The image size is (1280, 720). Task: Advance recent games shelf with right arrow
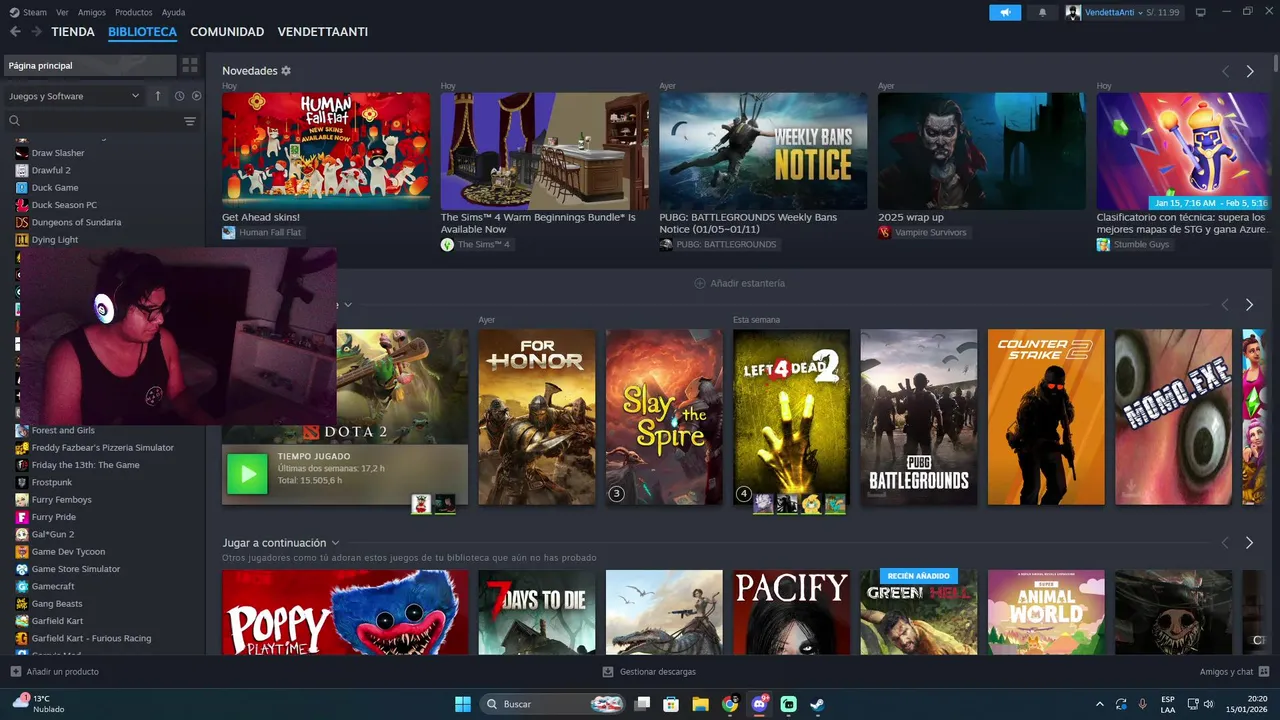coord(1249,304)
